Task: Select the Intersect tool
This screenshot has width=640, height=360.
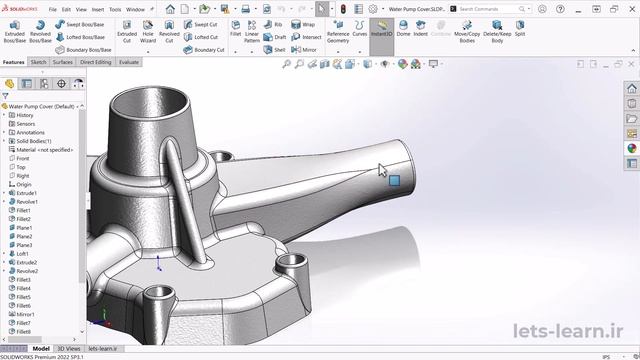Action: pyautogui.click(x=306, y=37)
